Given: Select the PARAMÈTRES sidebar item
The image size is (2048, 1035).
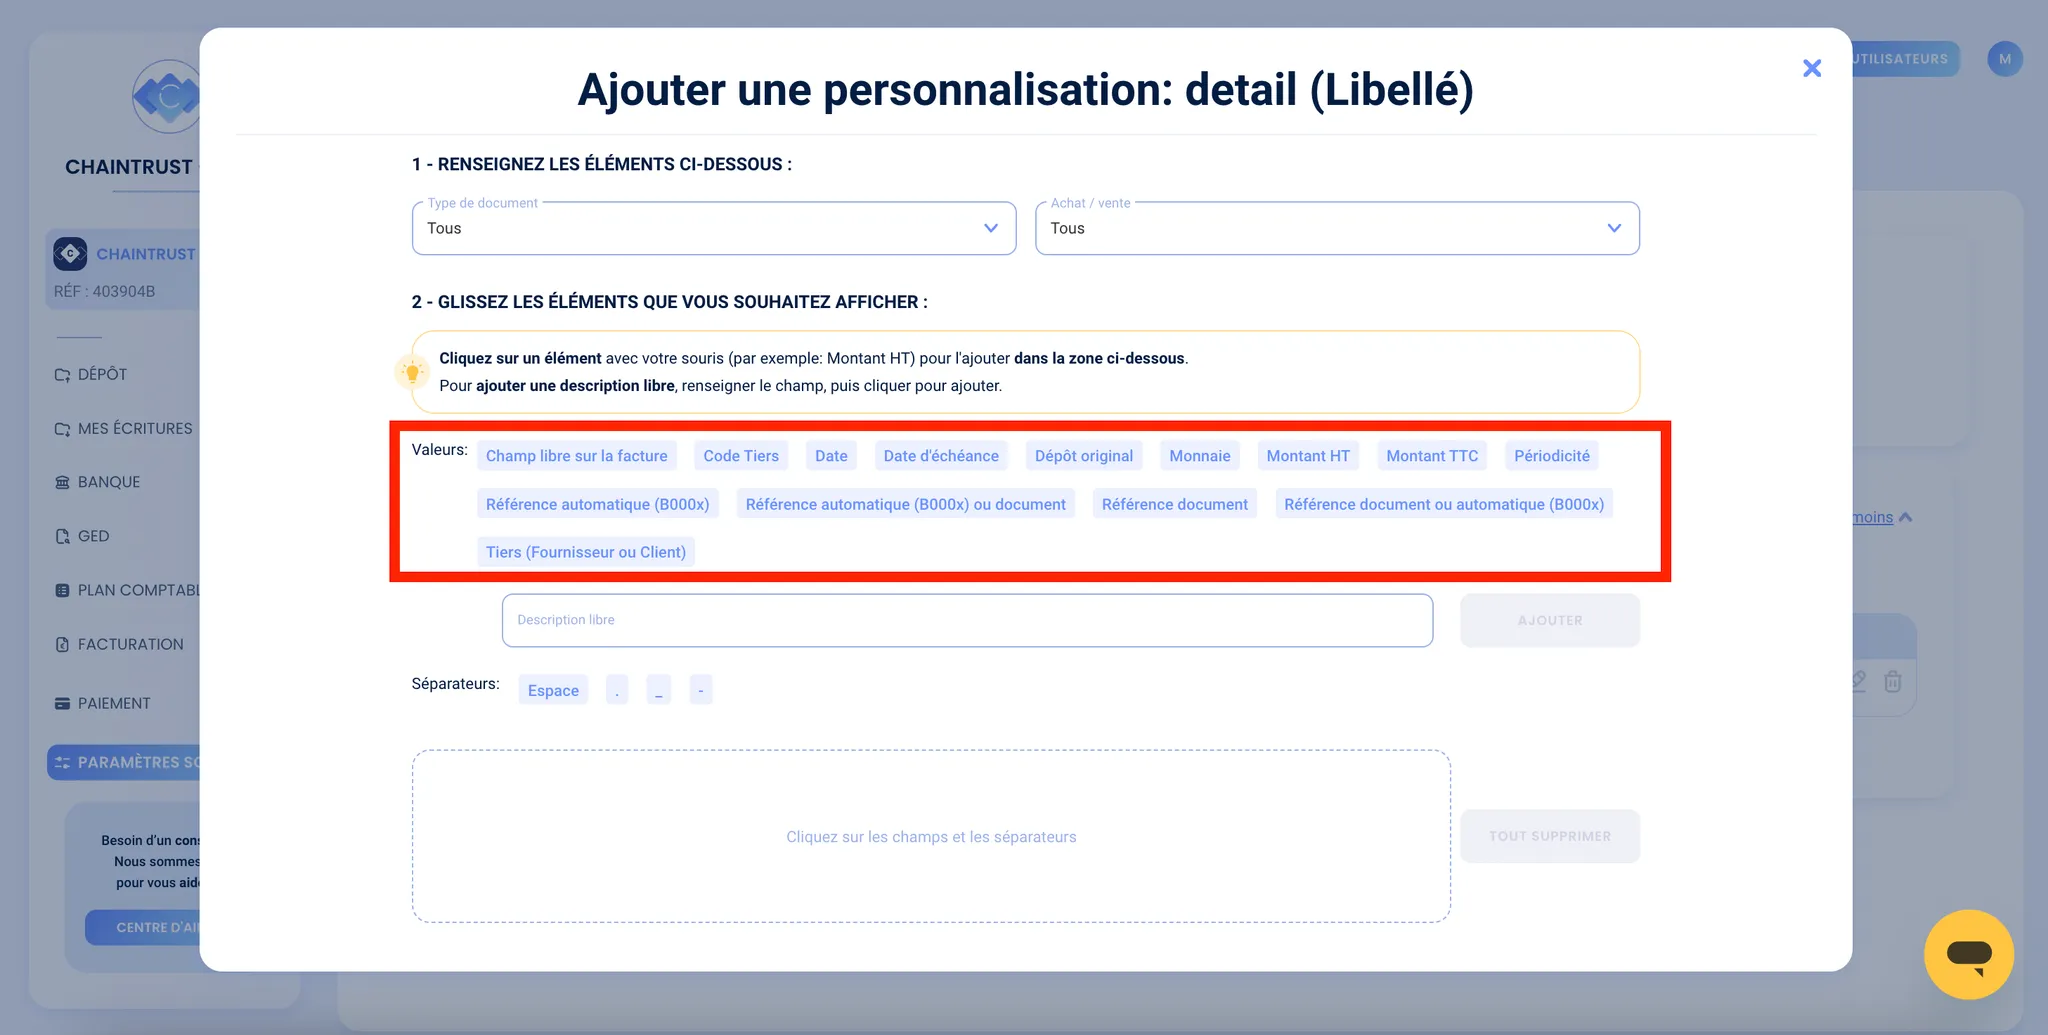Looking at the screenshot, I should 124,762.
